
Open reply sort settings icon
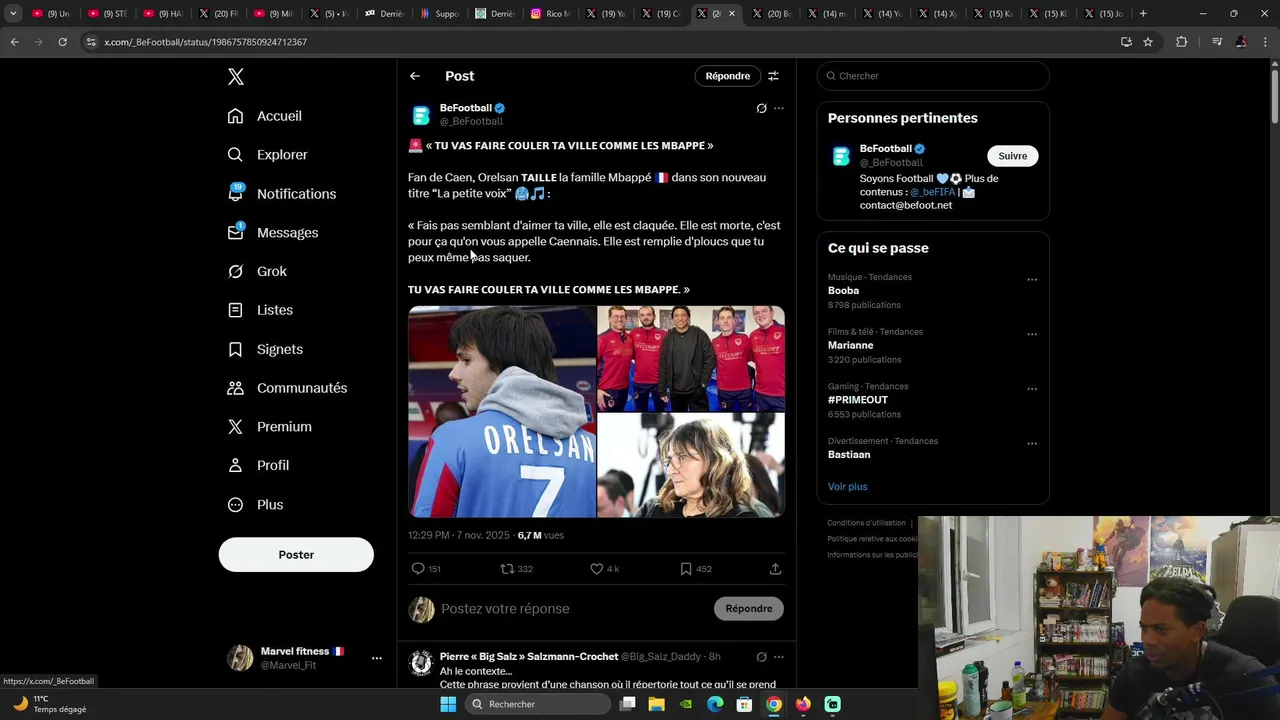click(x=773, y=76)
